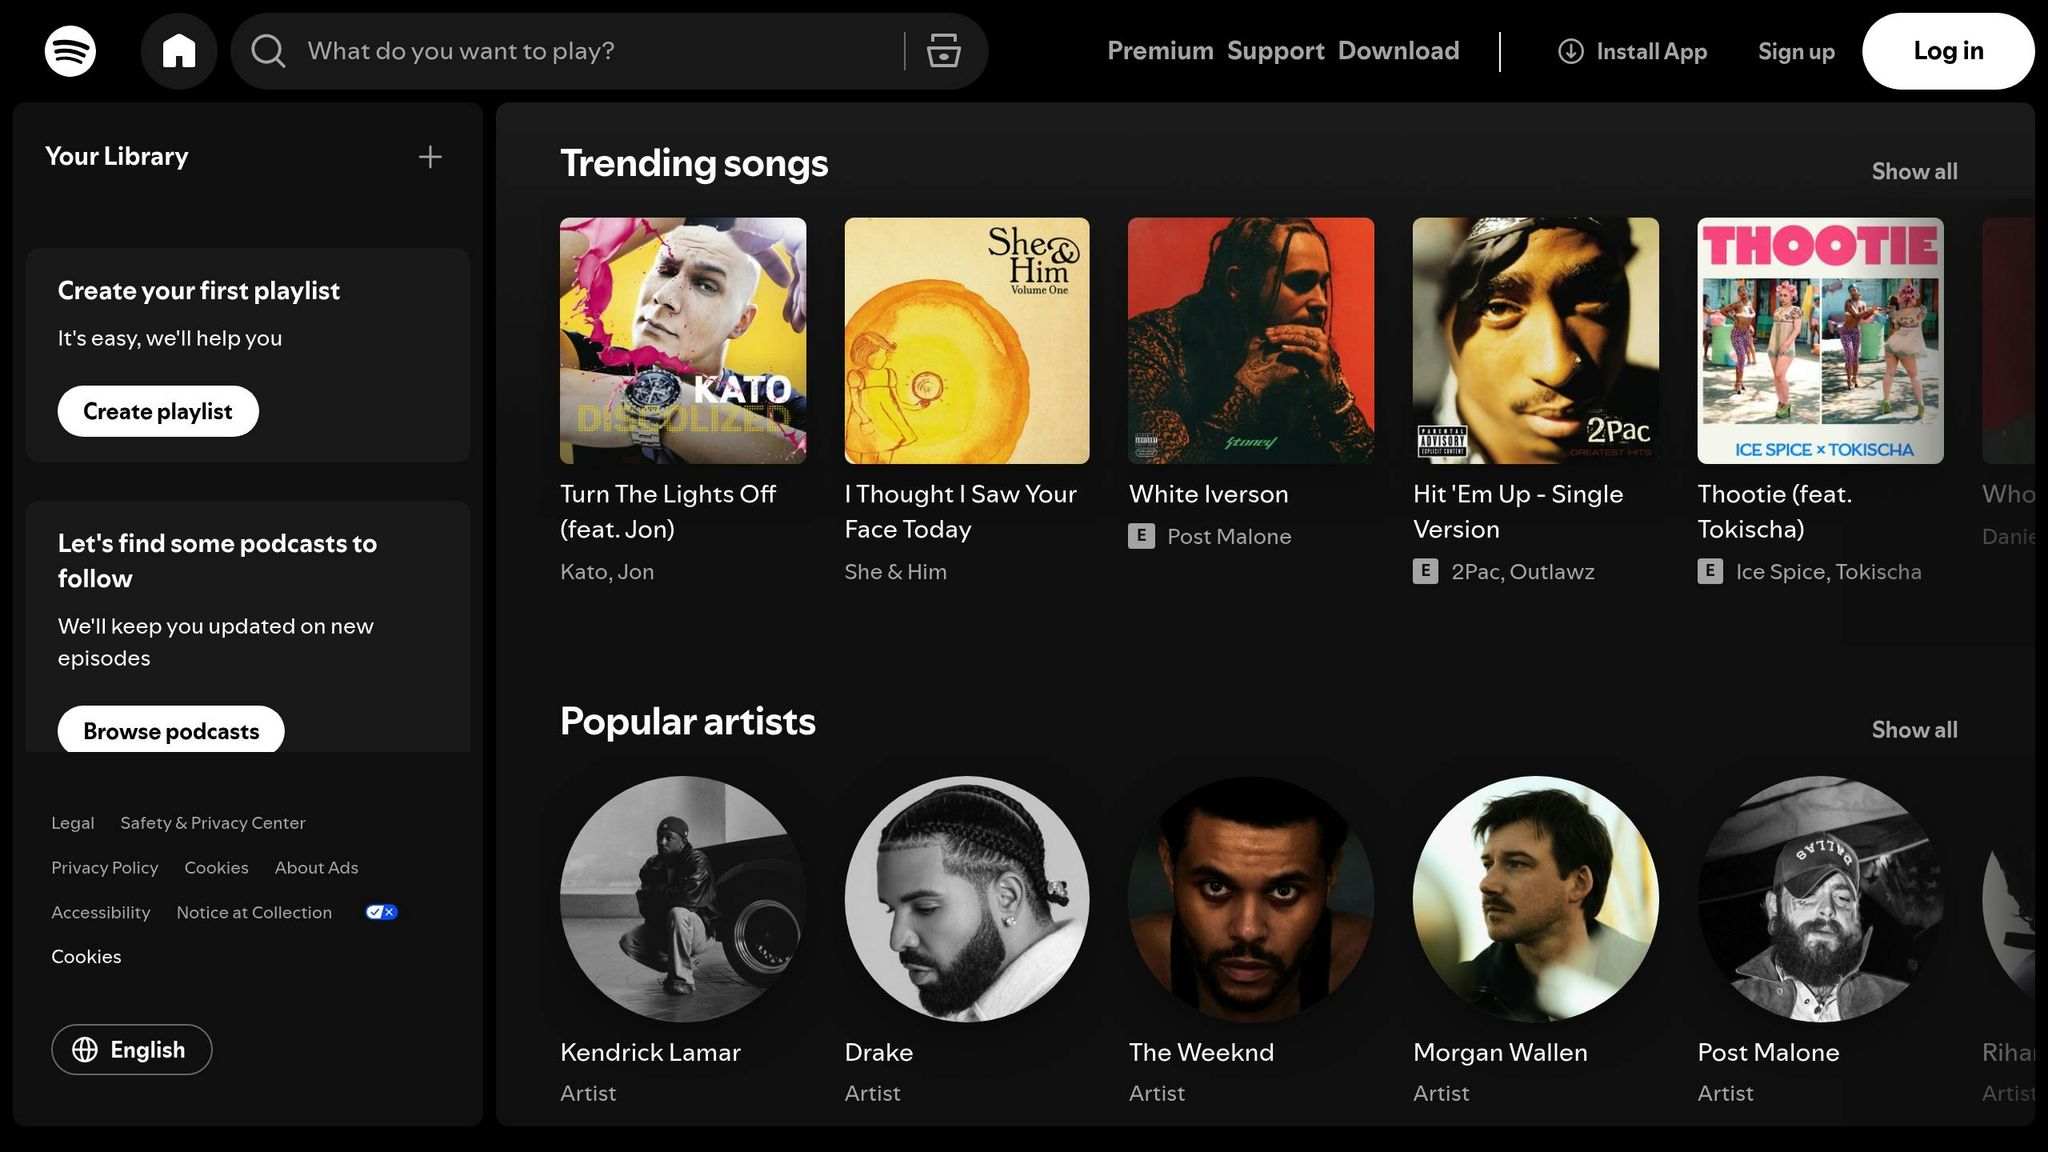Viewport: 2048px width, 1152px height.
Task: Select Sign up
Action: click(1795, 51)
